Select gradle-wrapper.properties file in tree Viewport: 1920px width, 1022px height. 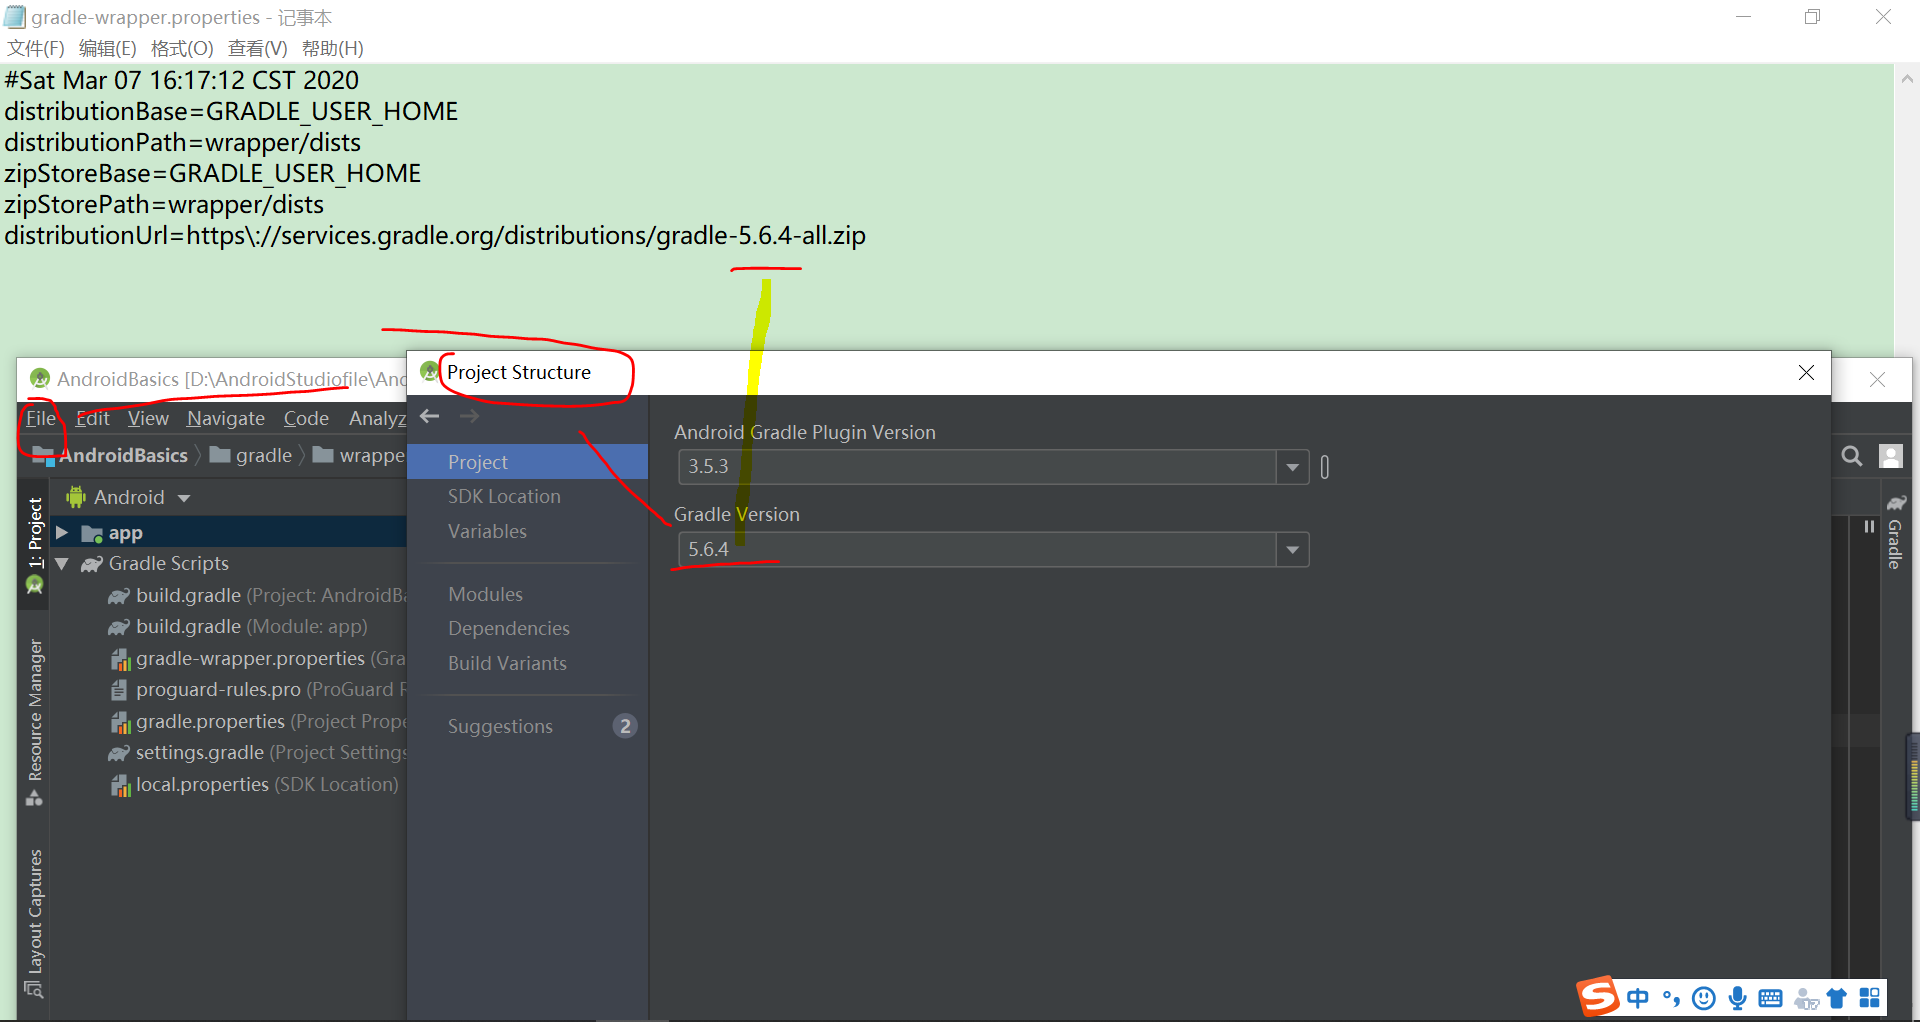click(258, 658)
